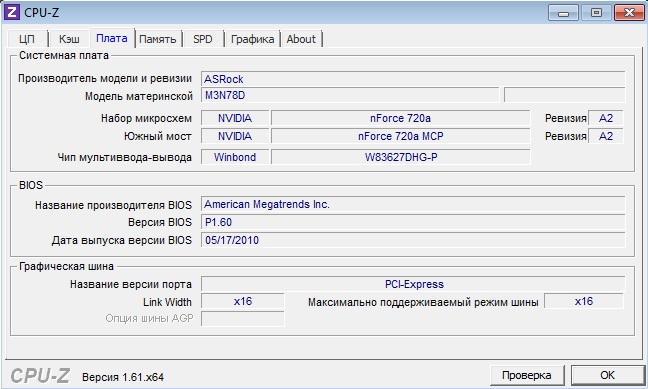
Task: Select the Плата tab
Action: pyautogui.click(x=112, y=38)
